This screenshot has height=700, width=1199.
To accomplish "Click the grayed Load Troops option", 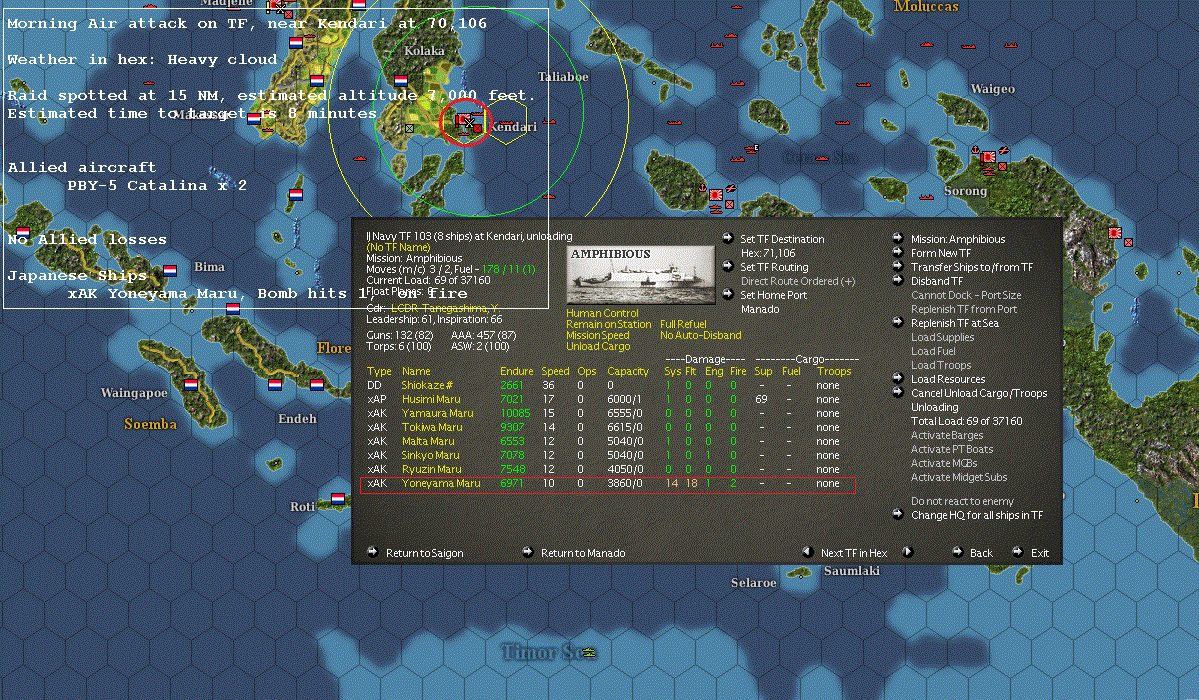I will coord(941,365).
